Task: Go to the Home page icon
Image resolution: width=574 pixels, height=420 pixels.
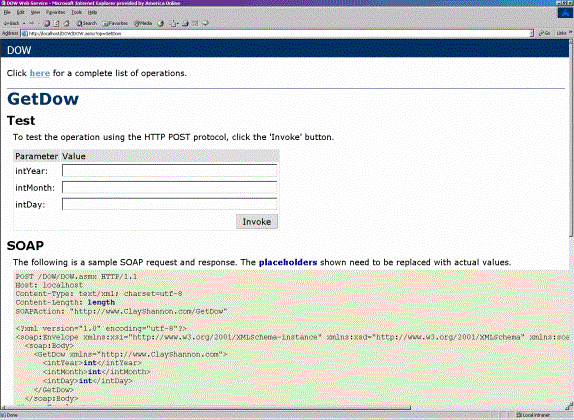Action: [x=66, y=23]
